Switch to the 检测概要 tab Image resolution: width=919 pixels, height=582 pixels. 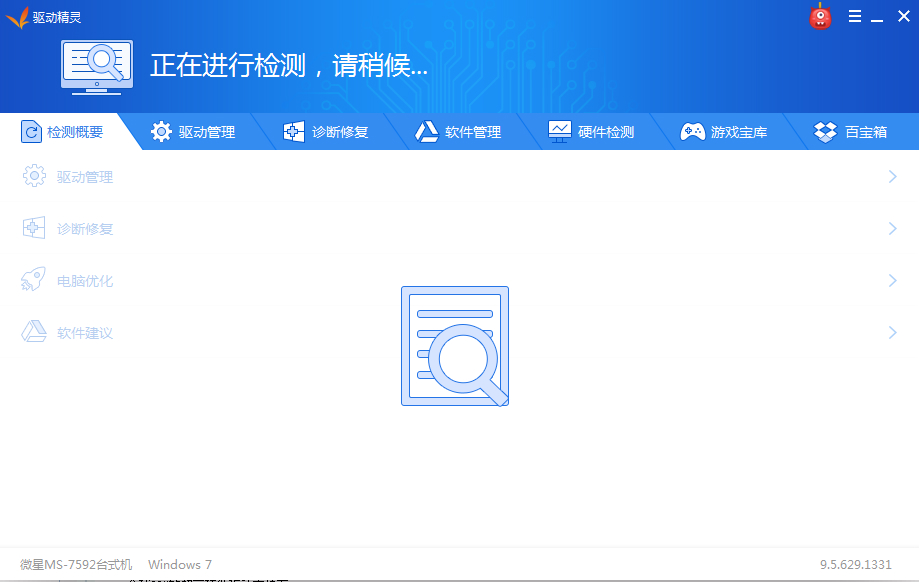click(x=68, y=131)
